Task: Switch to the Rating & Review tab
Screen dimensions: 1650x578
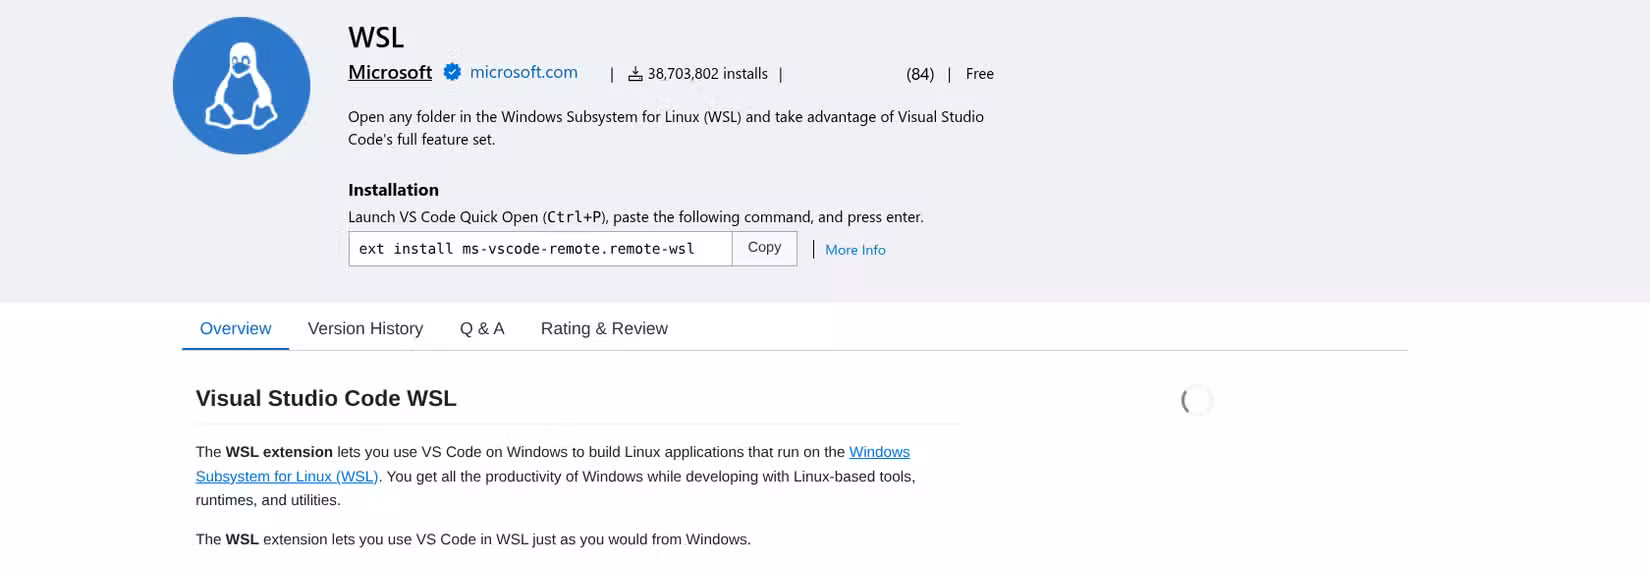Action: [604, 329]
